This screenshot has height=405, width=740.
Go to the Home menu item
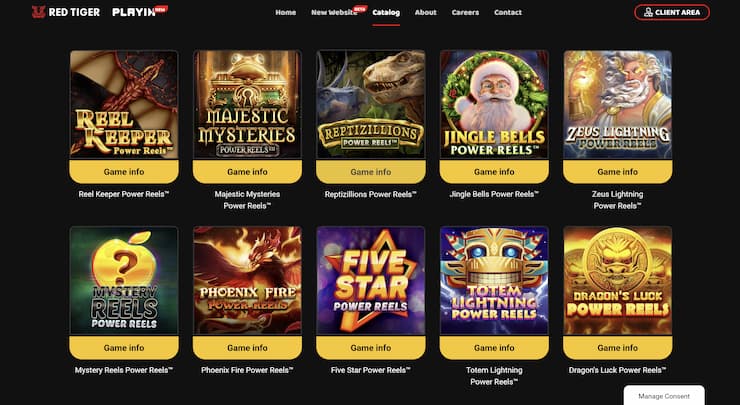[x=286, y=12]
